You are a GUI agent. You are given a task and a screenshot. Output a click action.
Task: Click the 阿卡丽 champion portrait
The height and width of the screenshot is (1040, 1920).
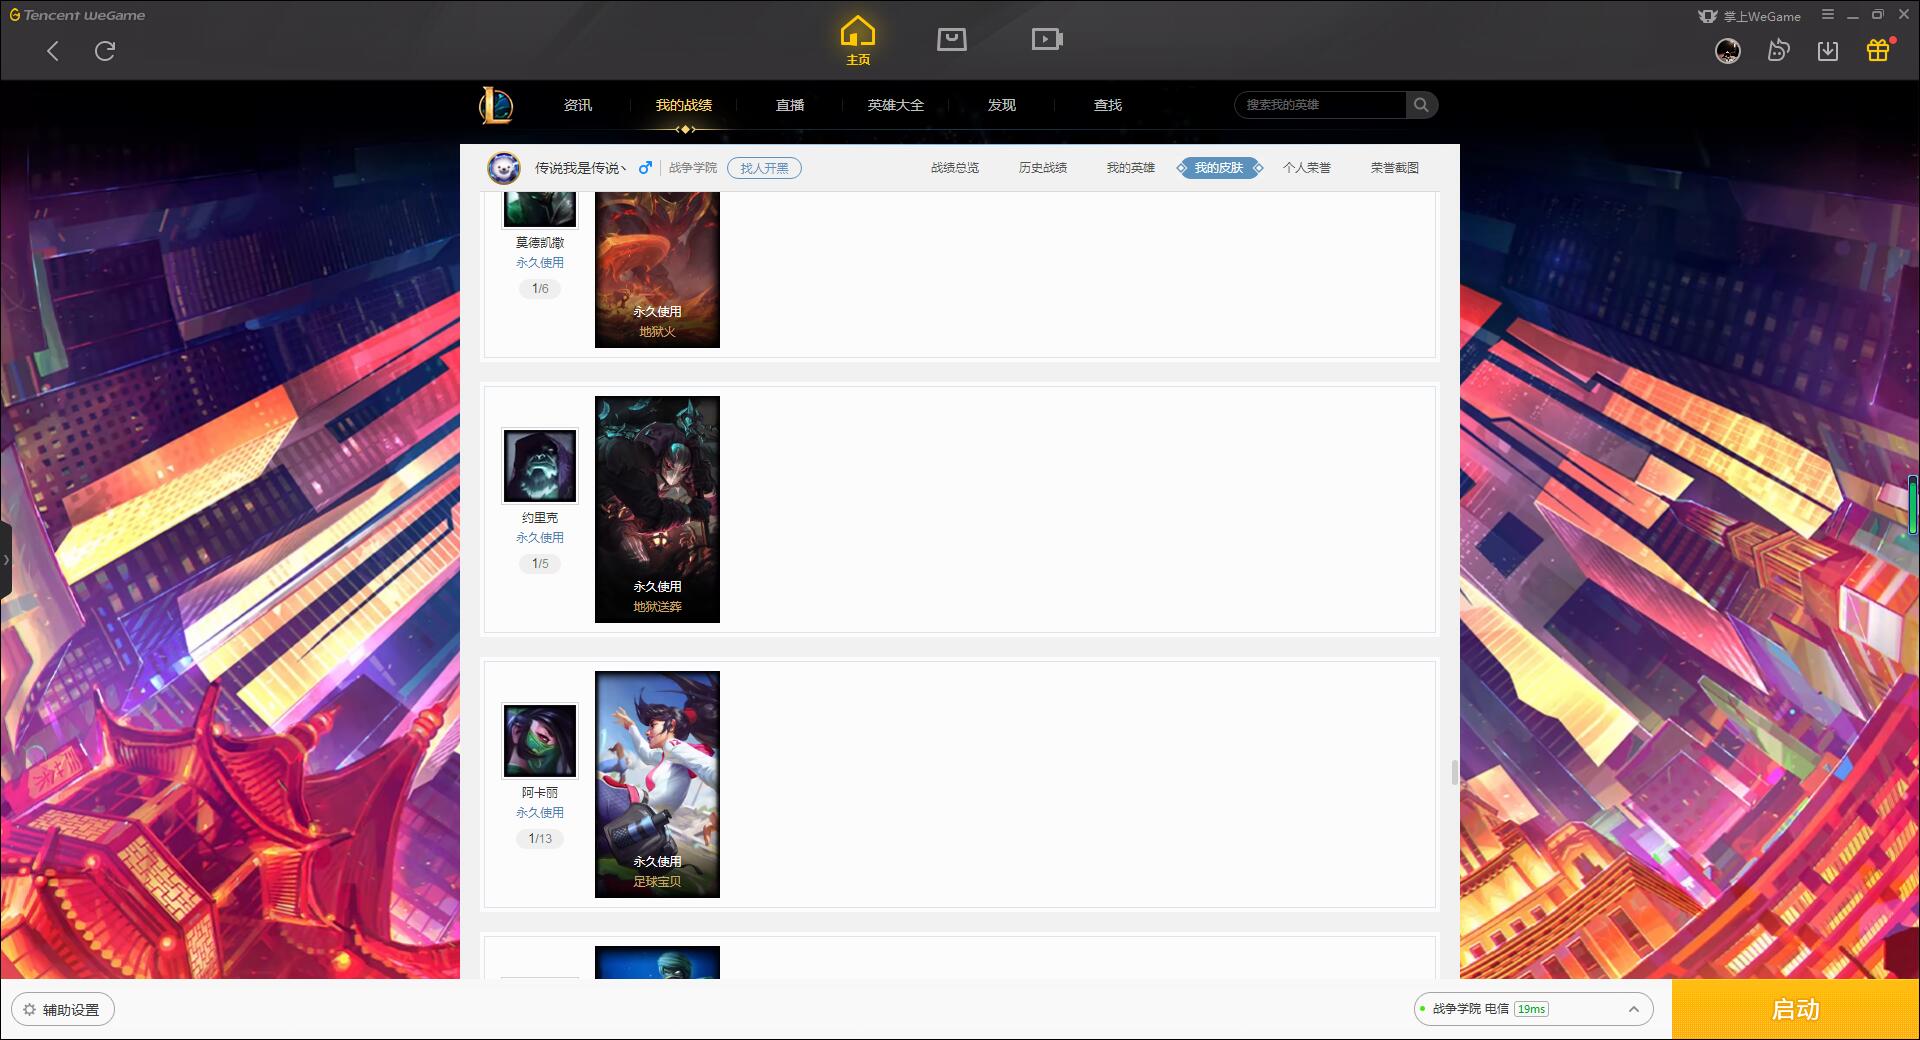[540, 741]
